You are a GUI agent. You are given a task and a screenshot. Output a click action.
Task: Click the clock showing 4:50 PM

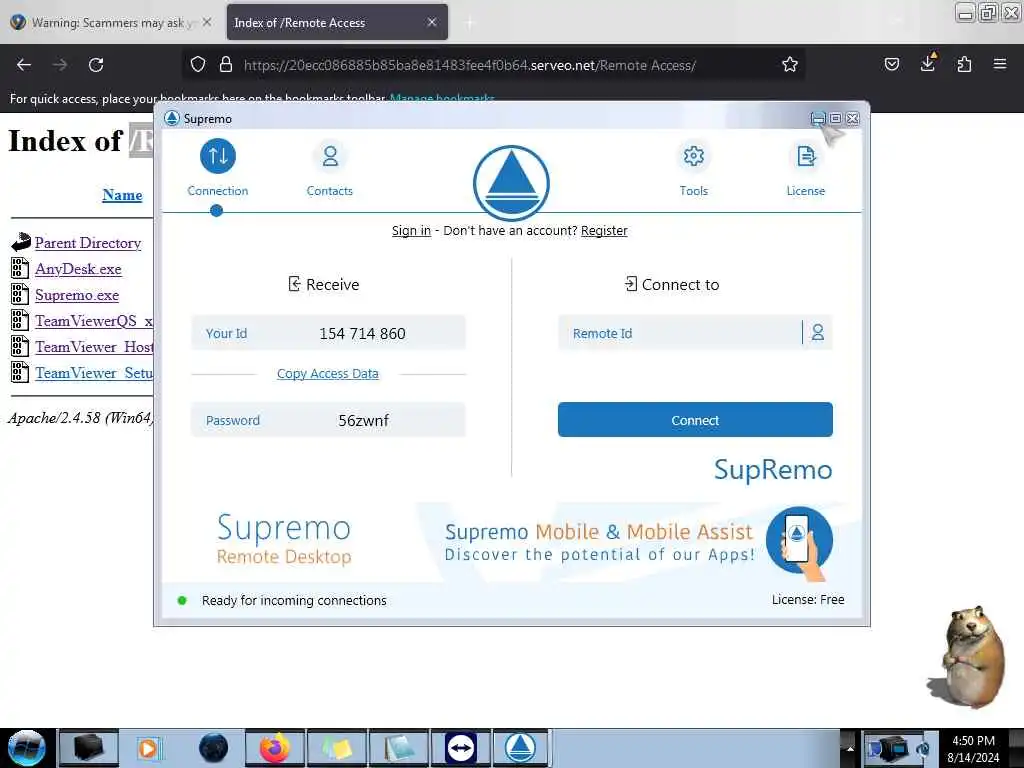pyautogui.click(x=973, y=741)
